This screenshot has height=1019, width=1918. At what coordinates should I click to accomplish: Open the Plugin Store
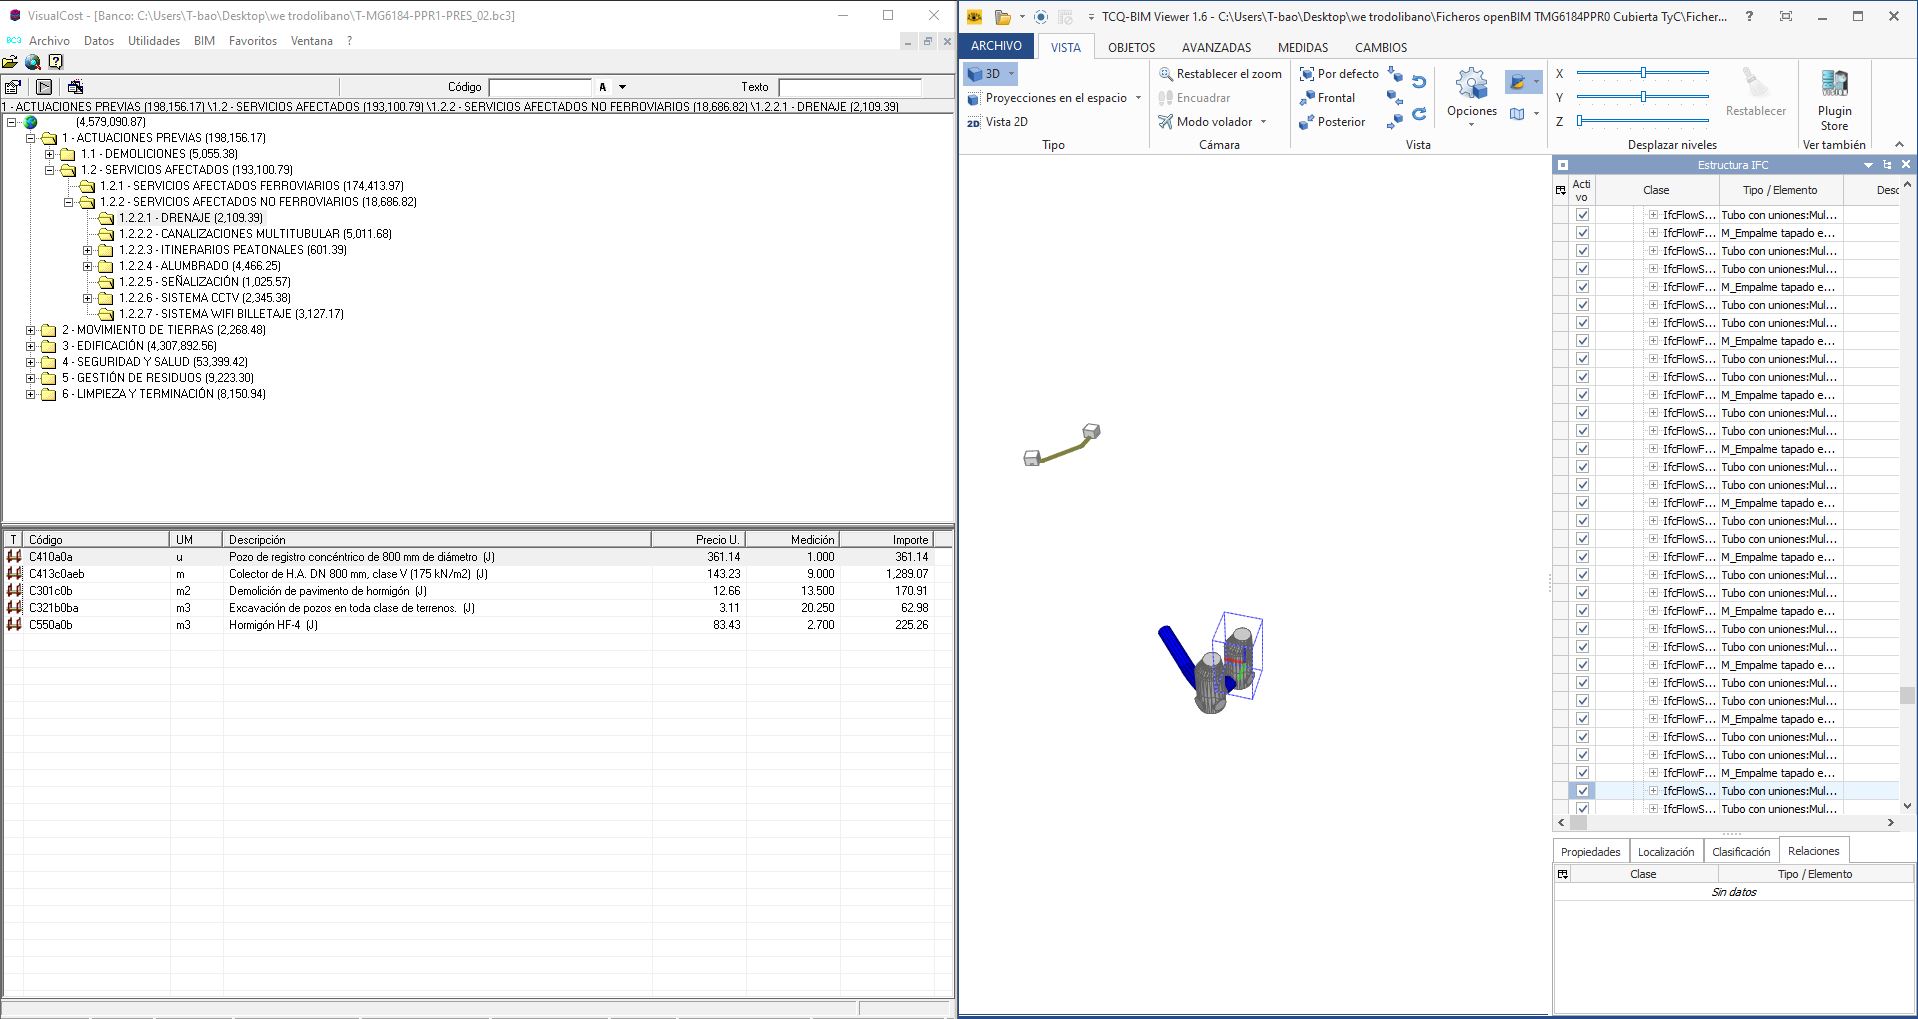(x=1834, y=100)
